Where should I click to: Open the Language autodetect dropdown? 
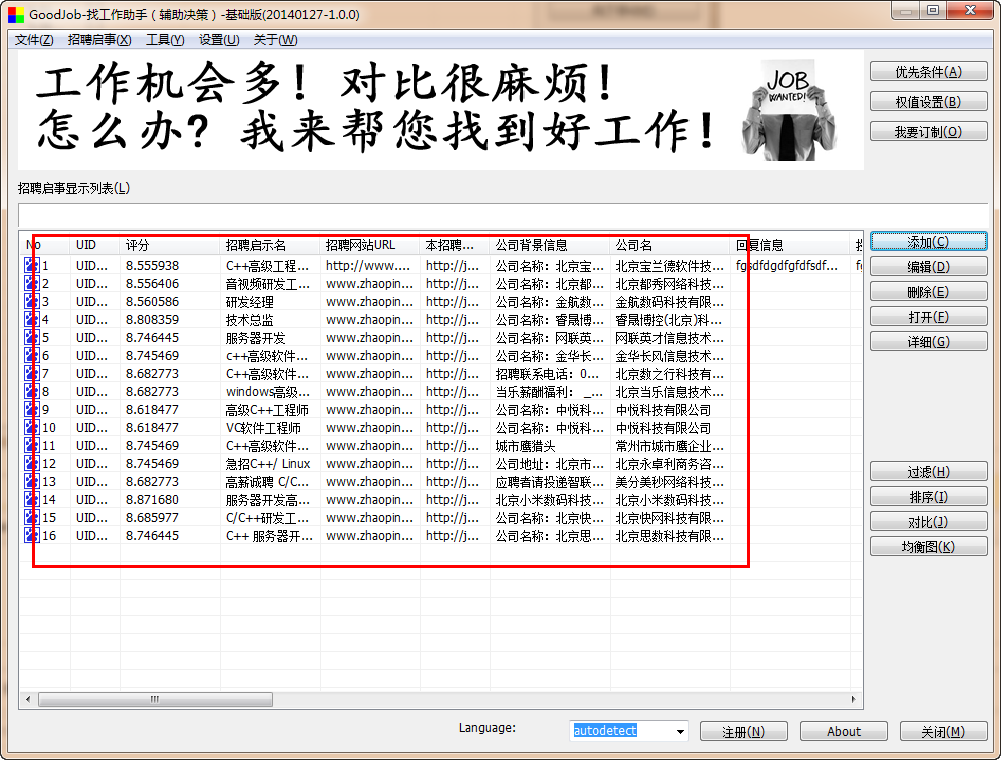coord(681,731)
